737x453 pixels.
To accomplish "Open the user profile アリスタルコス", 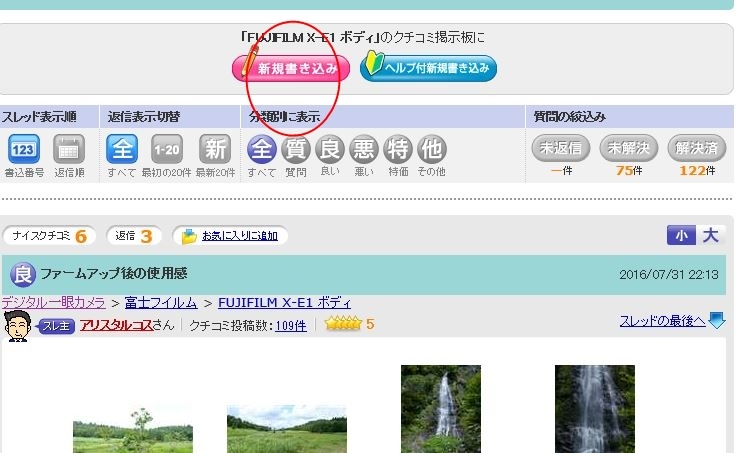I will coord(117,325).
